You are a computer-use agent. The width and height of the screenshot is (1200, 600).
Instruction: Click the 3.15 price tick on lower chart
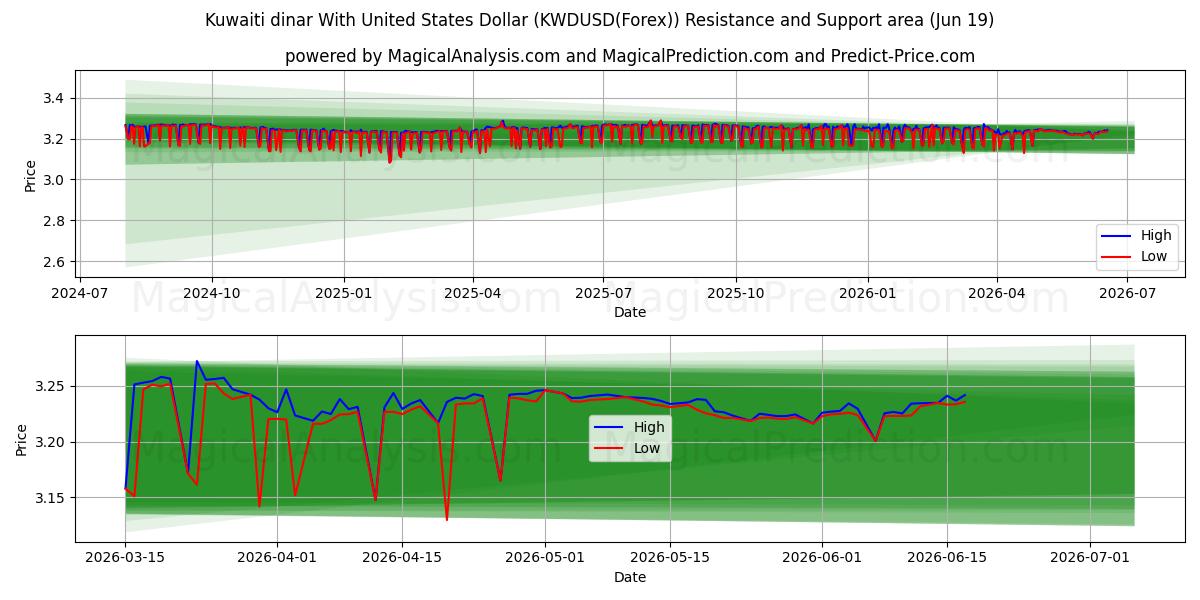pyautogui.click(x=50, y=498)
